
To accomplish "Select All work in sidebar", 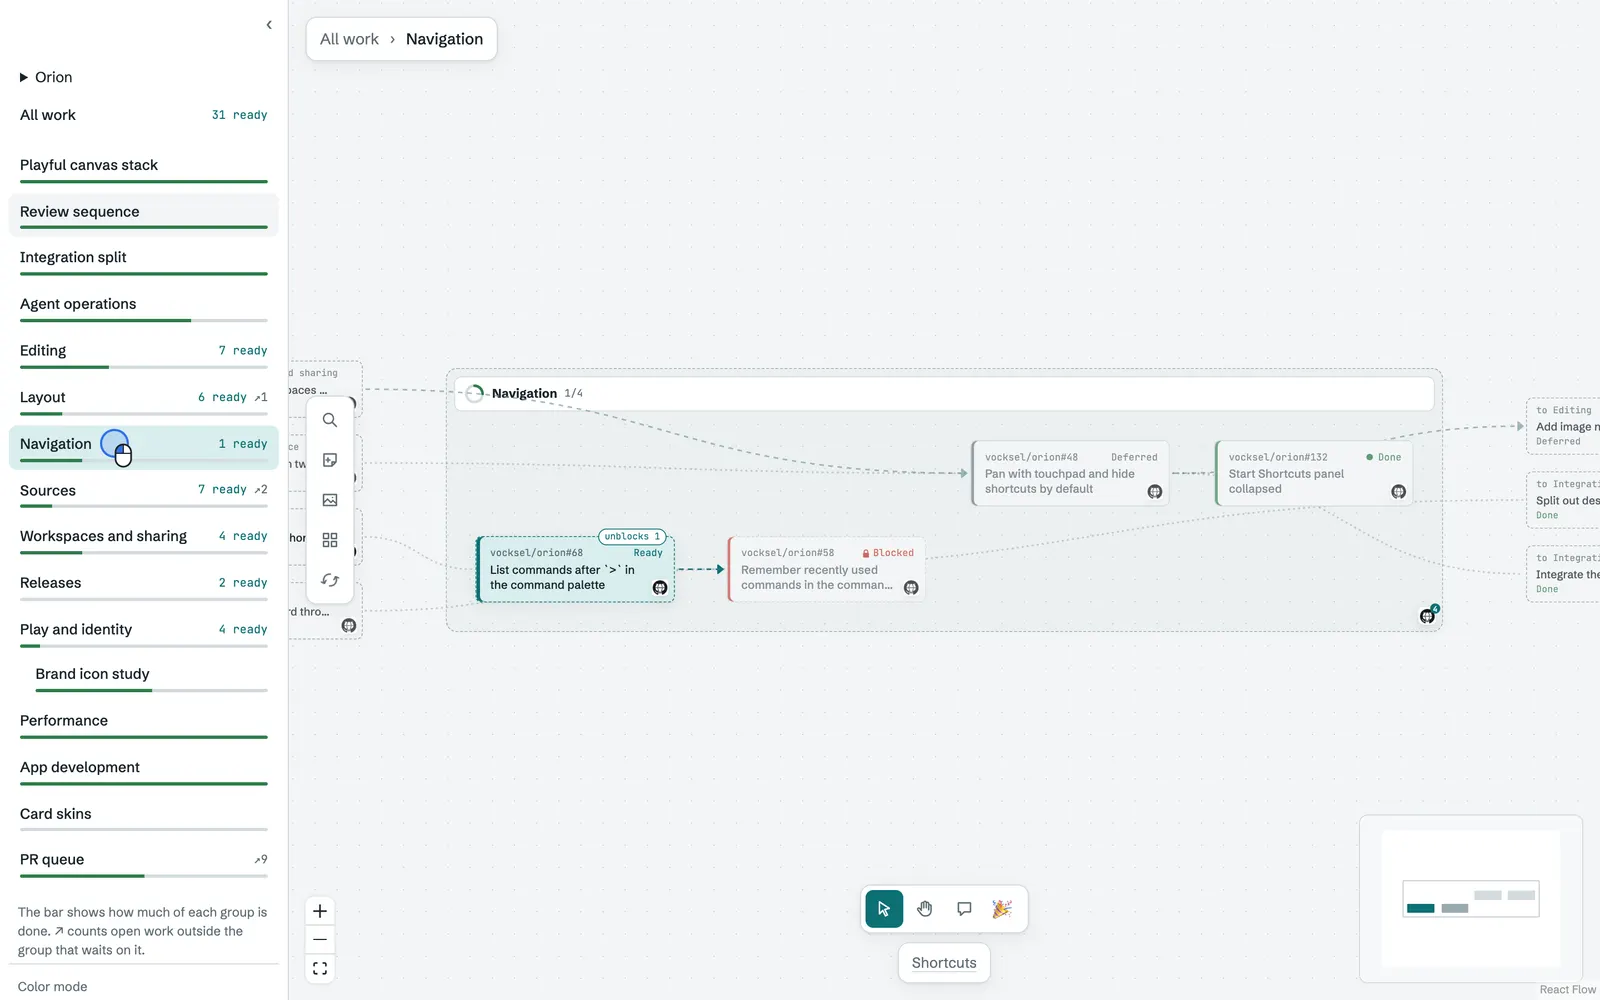I will (x=144, y=115).
